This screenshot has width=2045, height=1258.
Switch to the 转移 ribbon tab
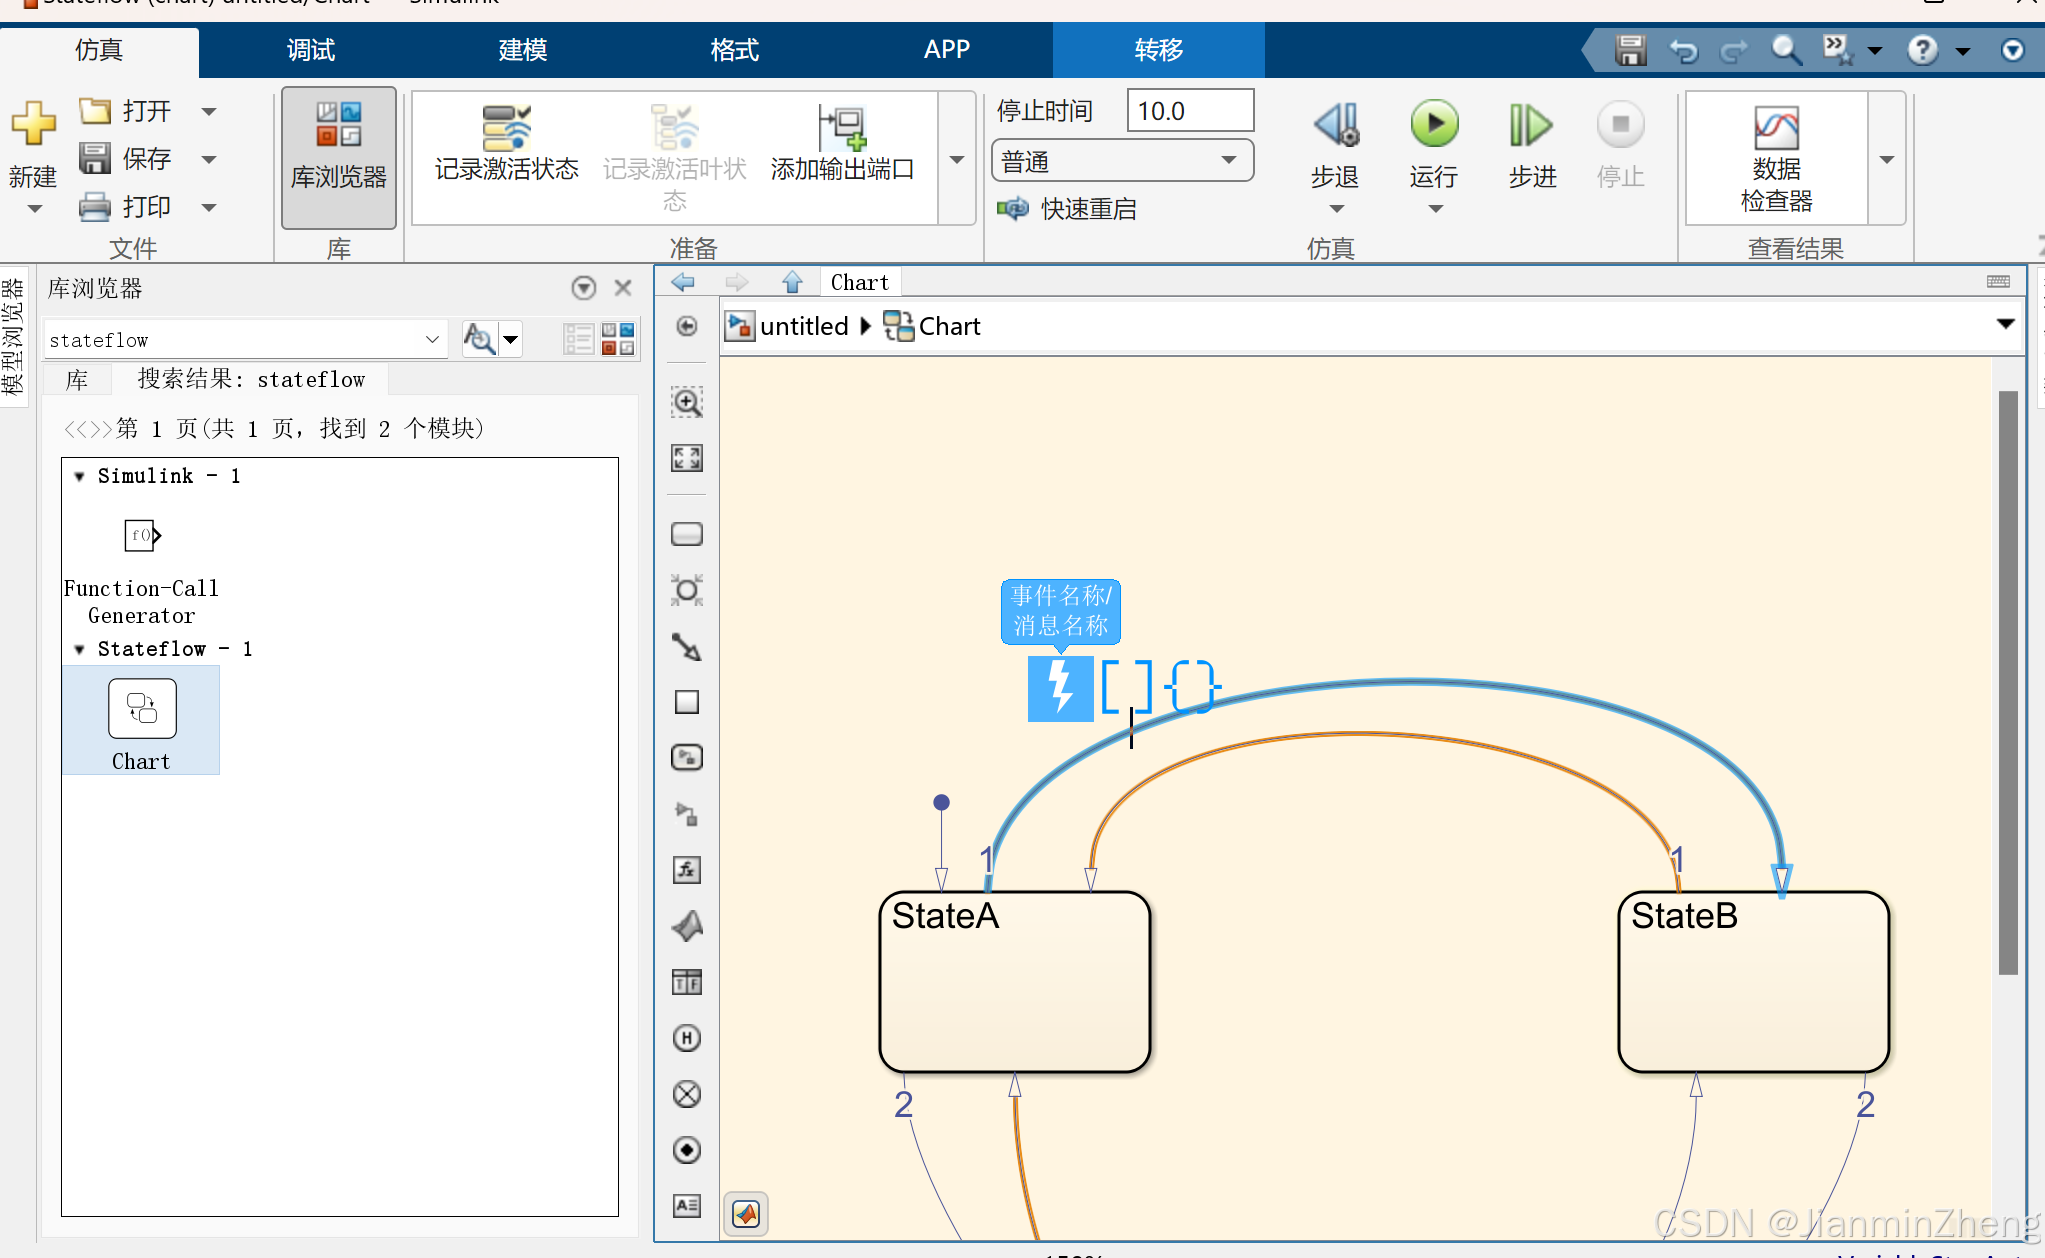[1157, 49]
